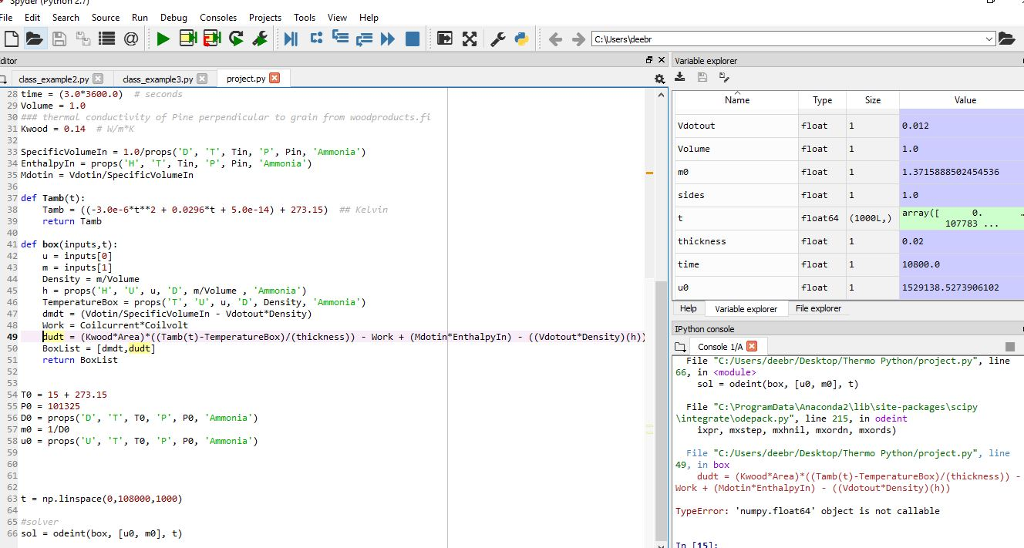1024x548 pixels.
Task: Close the project.py editor tab
Action: click(x=274, y=78)
